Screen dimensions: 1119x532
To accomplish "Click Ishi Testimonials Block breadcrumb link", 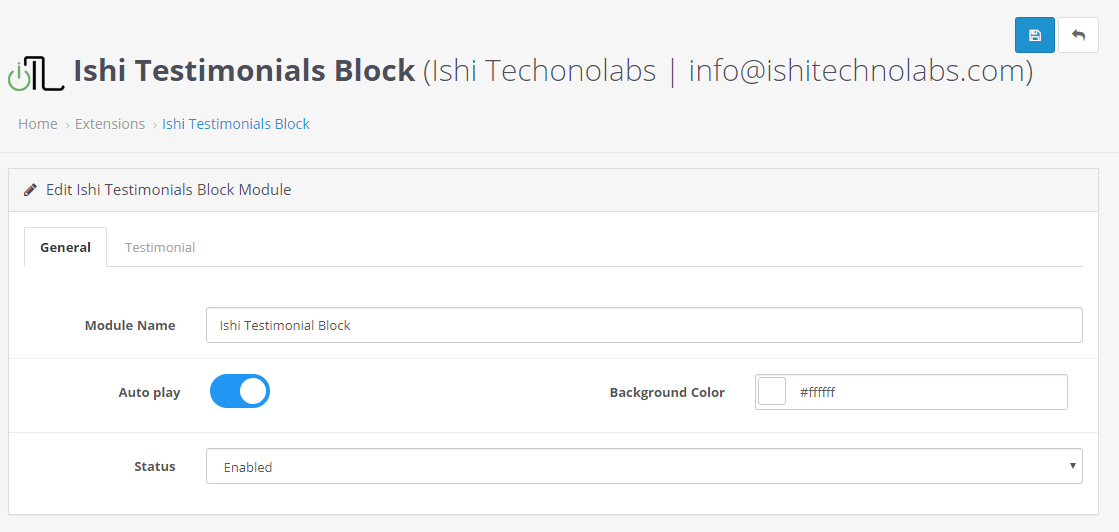I will pyautogui.click(x=236, y=124).
